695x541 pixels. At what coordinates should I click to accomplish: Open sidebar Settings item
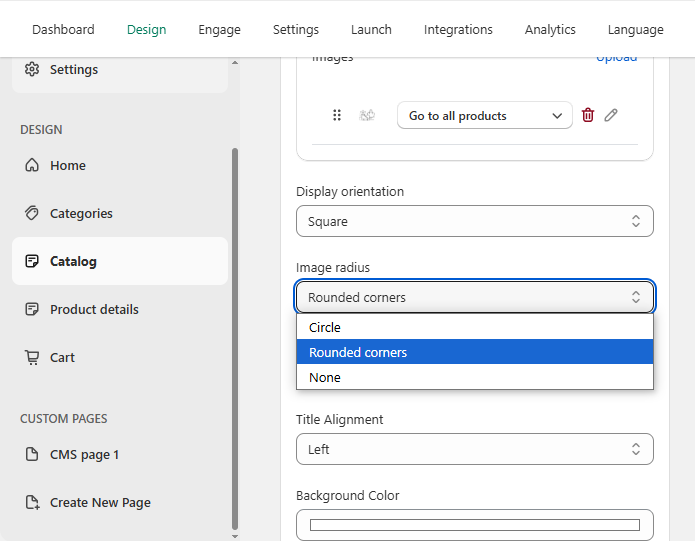tap(120, 70)
